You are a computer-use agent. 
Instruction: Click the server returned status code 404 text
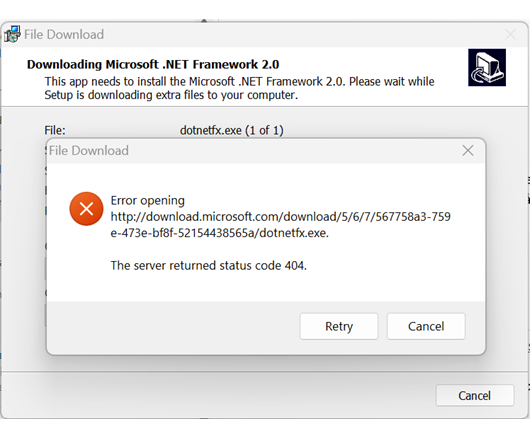[209, 265]
